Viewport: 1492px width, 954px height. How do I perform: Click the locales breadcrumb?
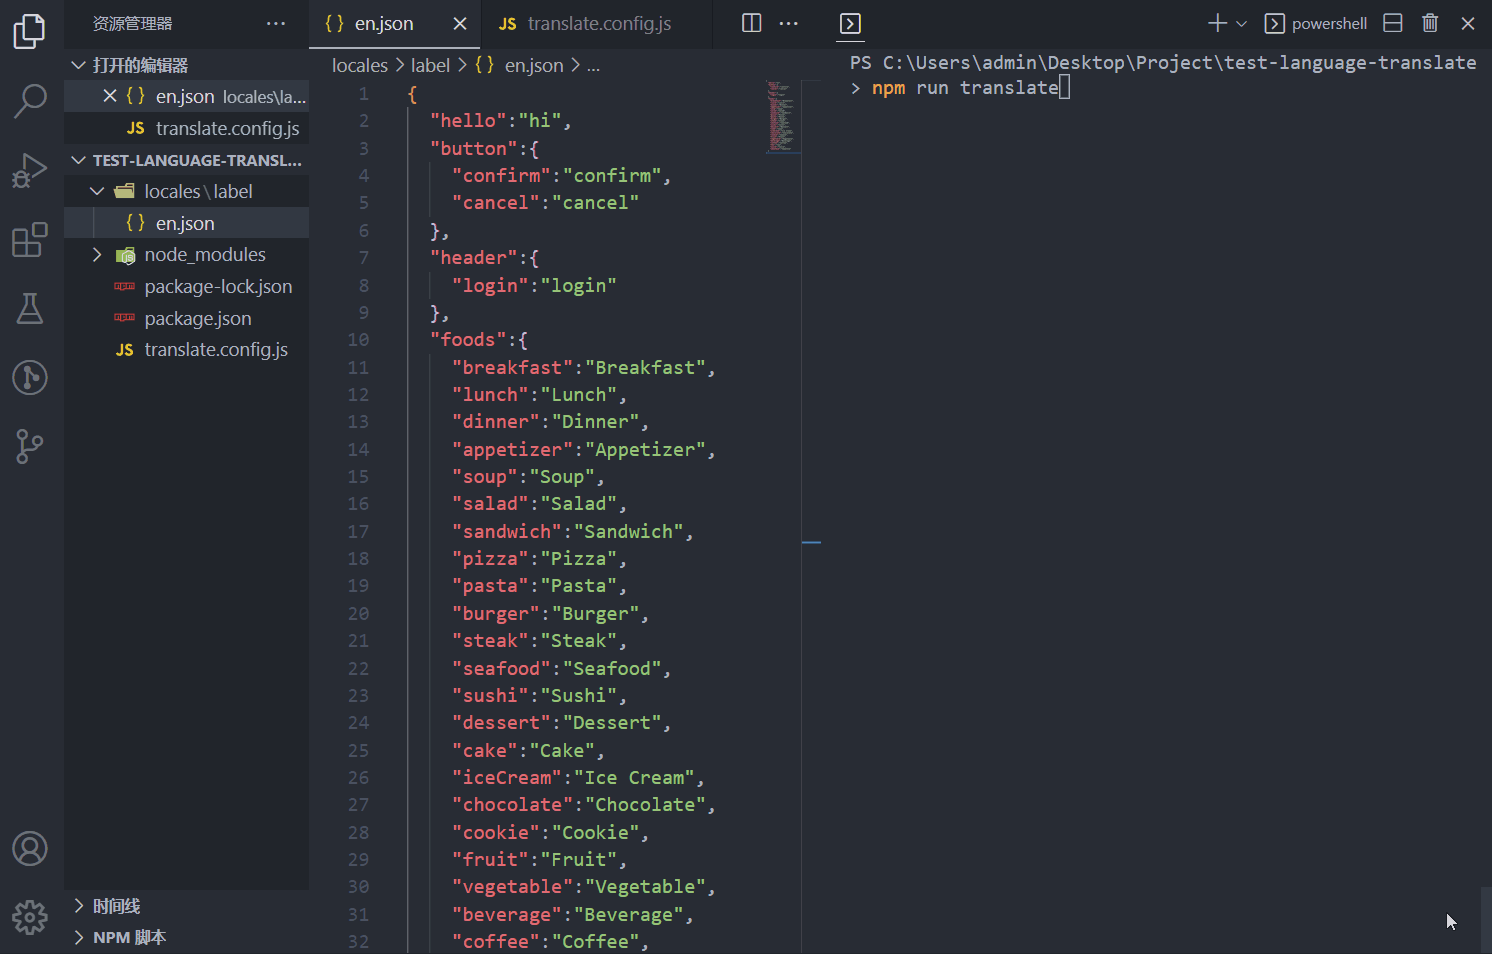pos(360,65)
